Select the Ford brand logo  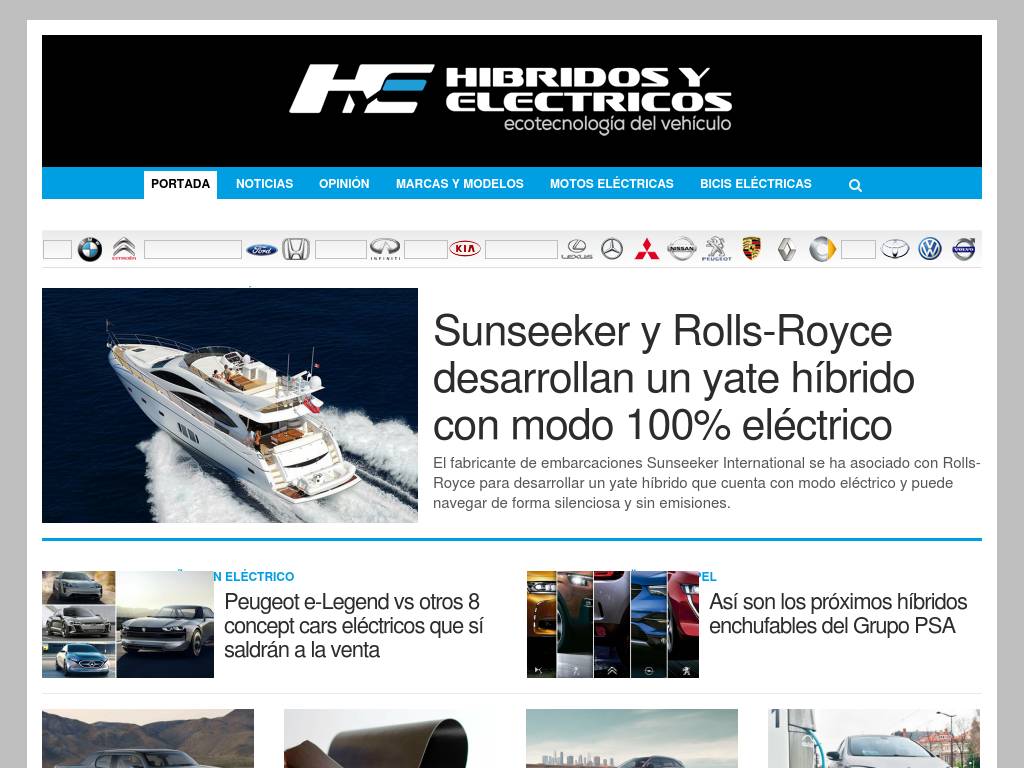coord(262,250)
